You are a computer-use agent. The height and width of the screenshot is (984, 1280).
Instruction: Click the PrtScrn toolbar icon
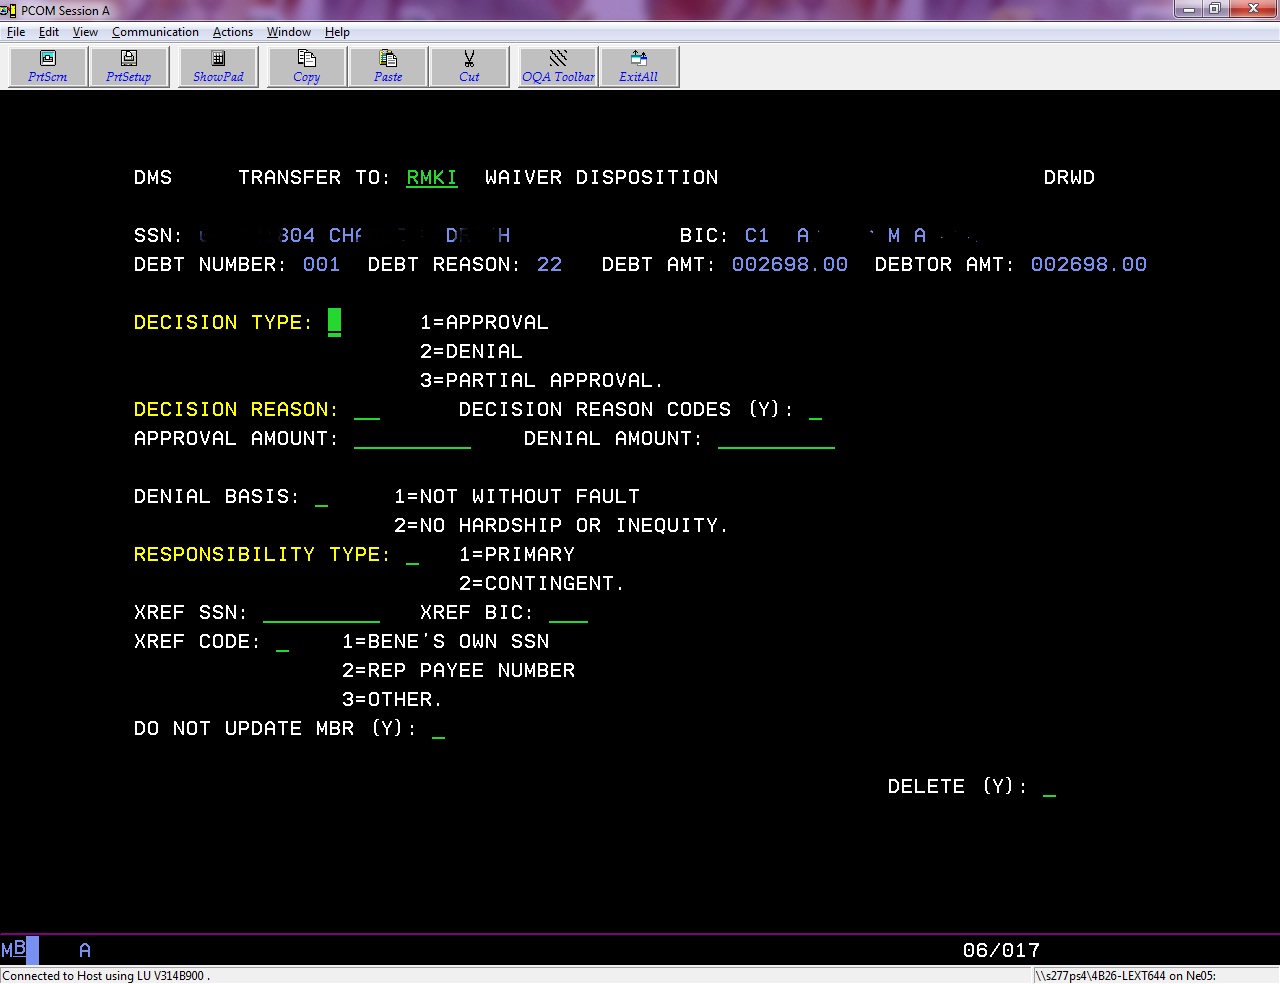pos(48,66)
